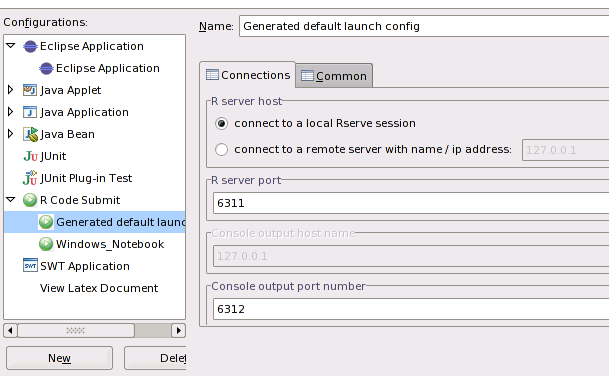Click the Java Applet icon

(x=30, y=90)
